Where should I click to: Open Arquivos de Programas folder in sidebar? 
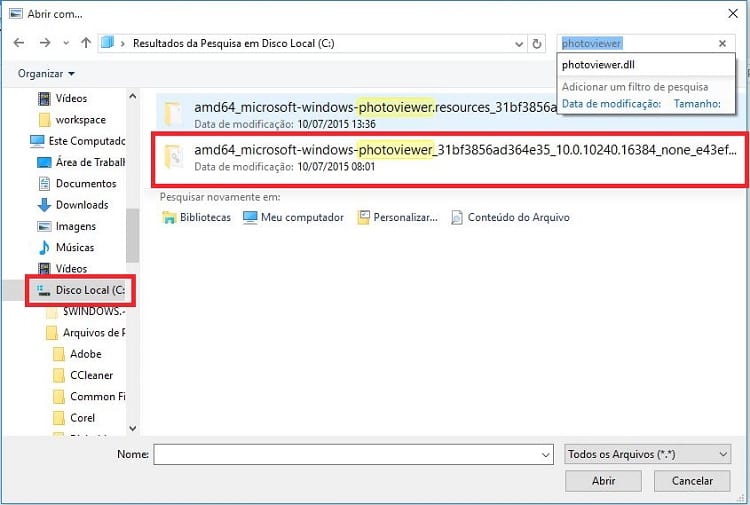coord(86,333)
